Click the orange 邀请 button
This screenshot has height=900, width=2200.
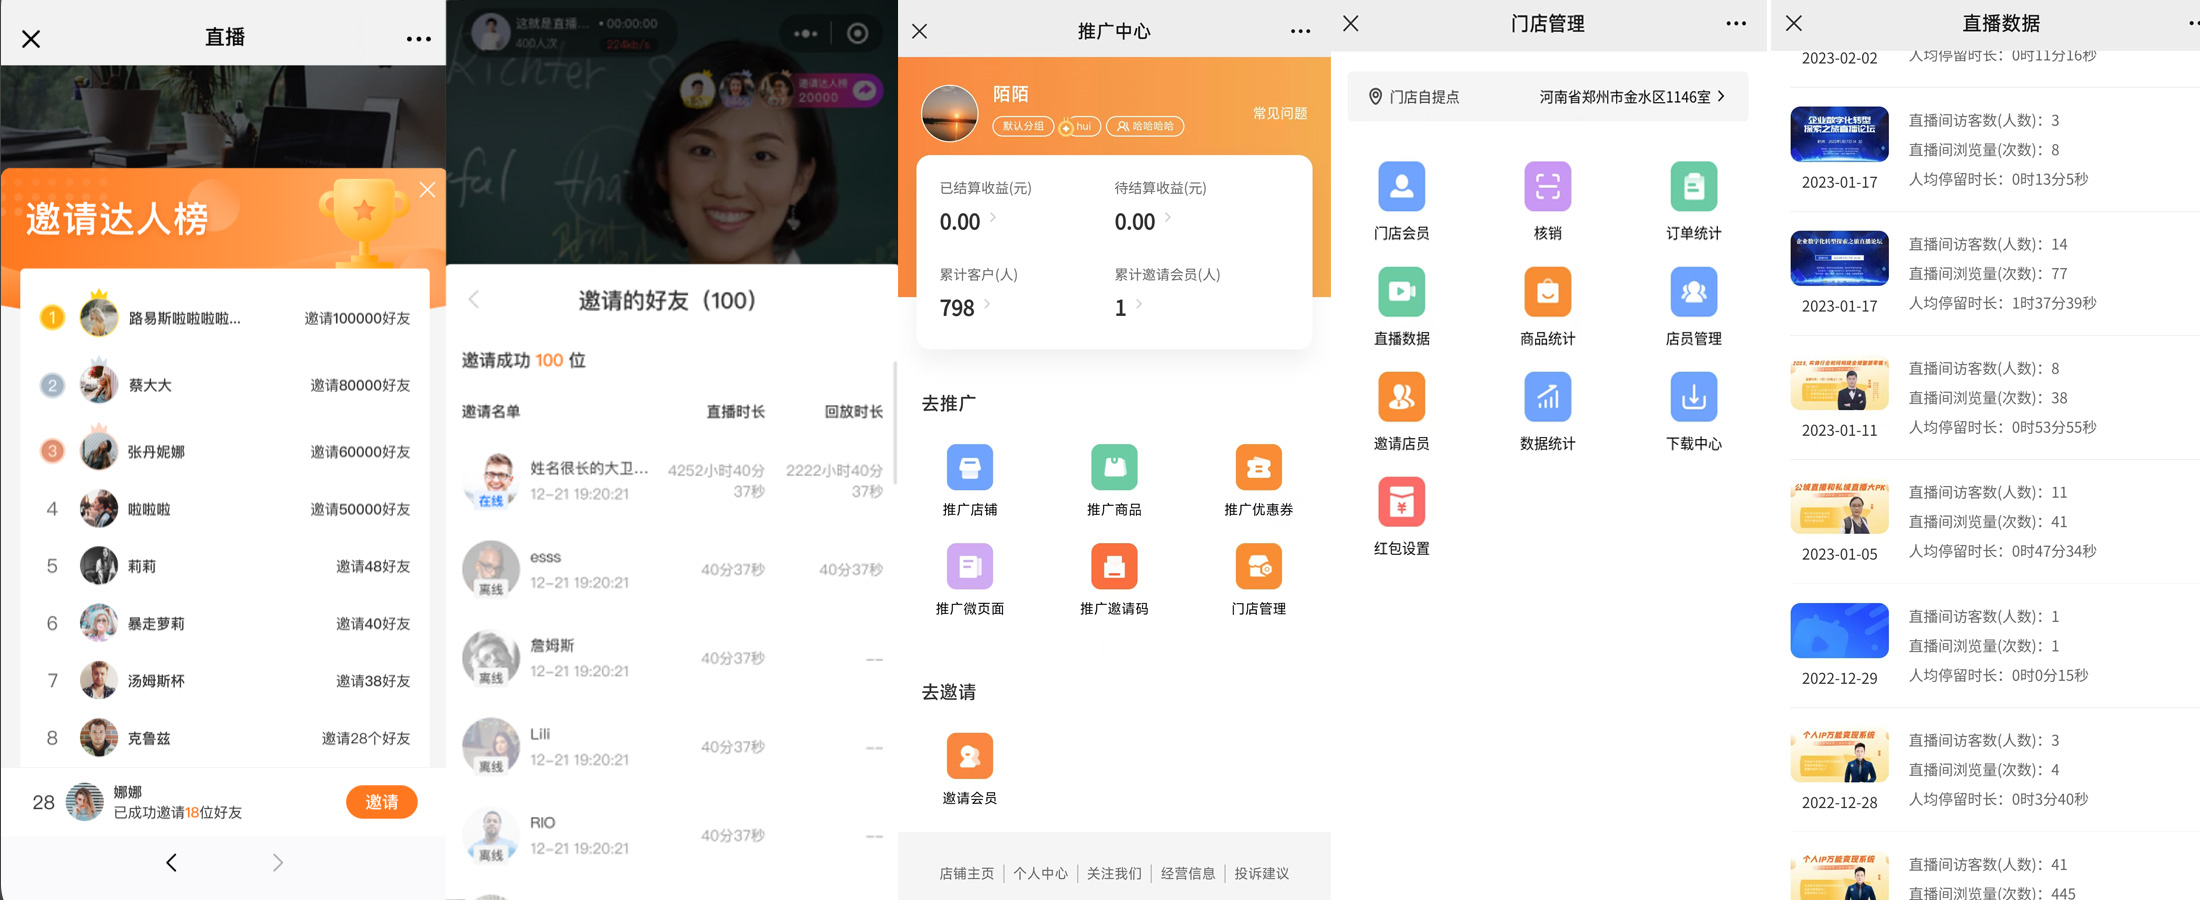(x=381, y=802)
